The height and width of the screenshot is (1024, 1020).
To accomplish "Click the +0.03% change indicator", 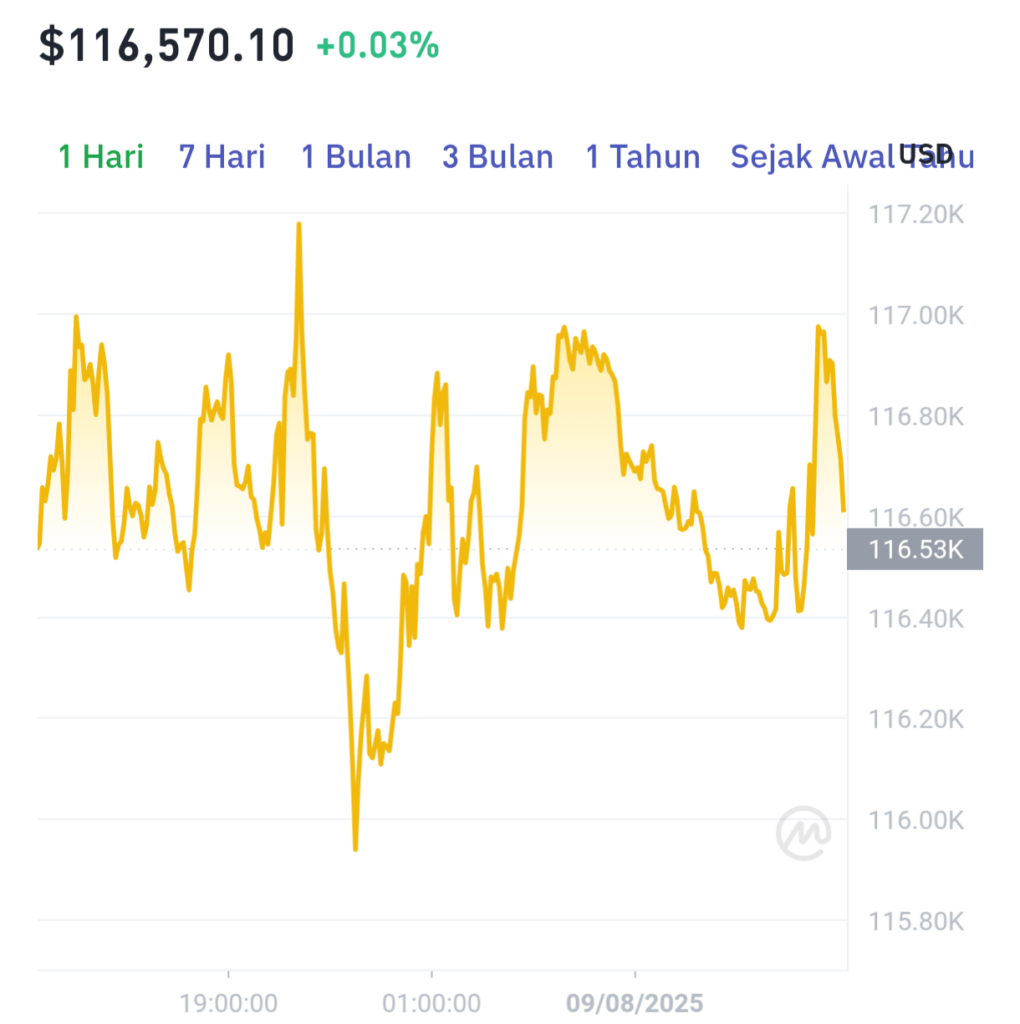I will tap(377, 46).
